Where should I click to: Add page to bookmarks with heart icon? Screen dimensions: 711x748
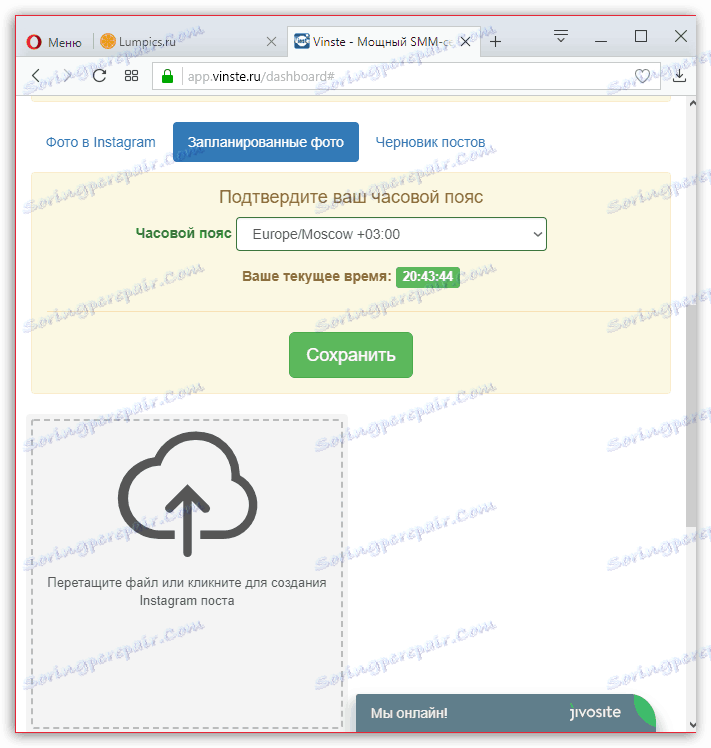[x=642, y=75]
